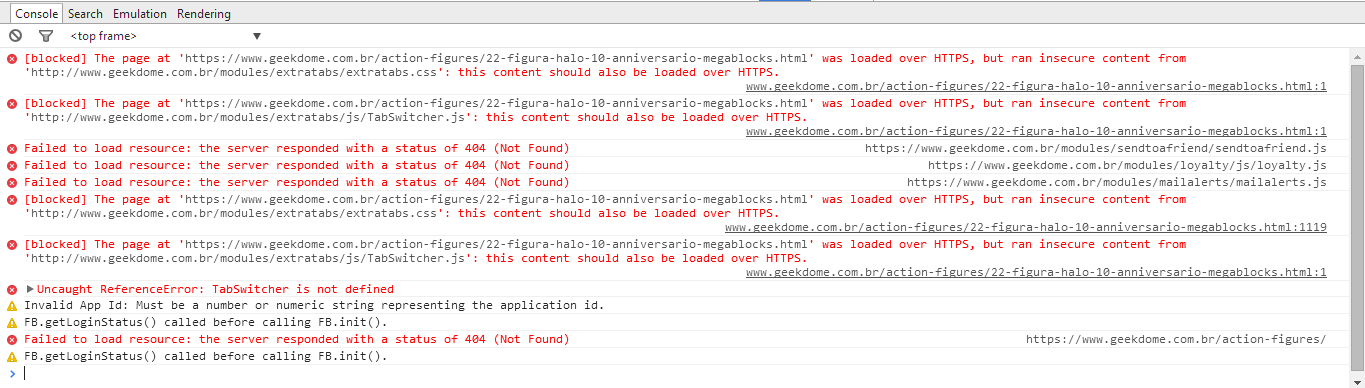Viewport: 1365px width, 388px height.
Task: Expand the Uncaught ReferenceError stack trace
Action: pyautogui.click(x=30, y=290)
